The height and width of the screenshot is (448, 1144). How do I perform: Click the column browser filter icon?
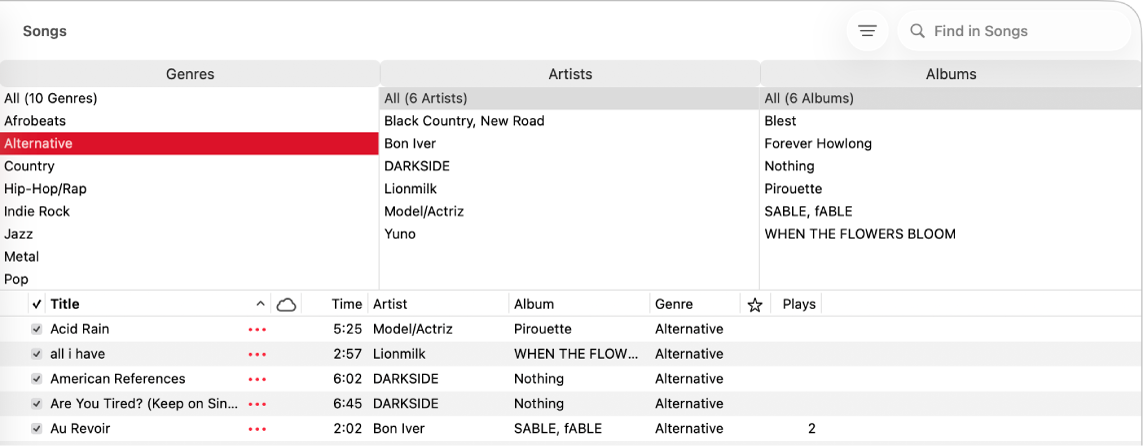[867, 31]
